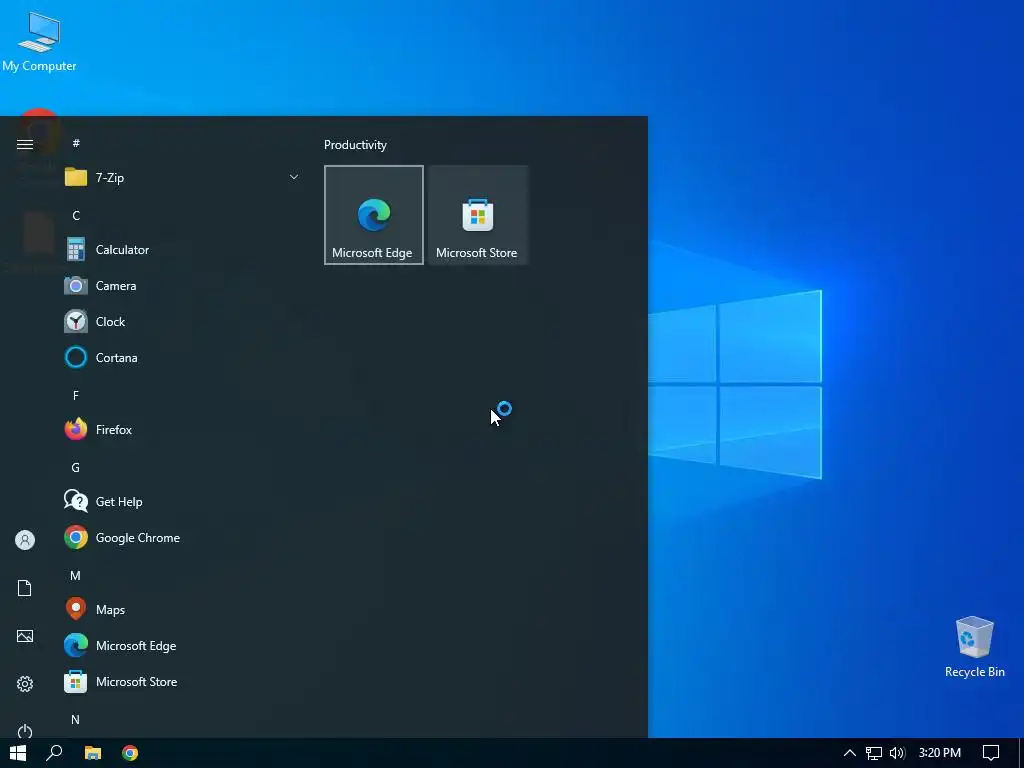
Task: Click the Windows Start button
Action: (18, 753)
